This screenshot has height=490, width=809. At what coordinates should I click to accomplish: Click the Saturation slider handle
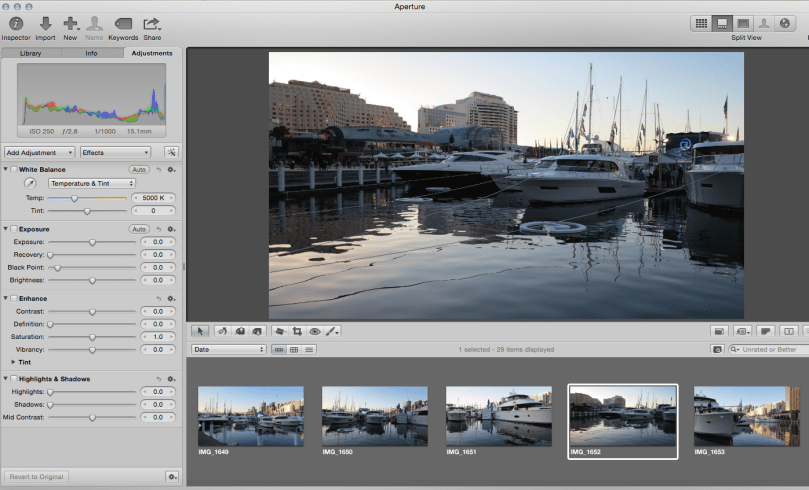click(92, 337)
